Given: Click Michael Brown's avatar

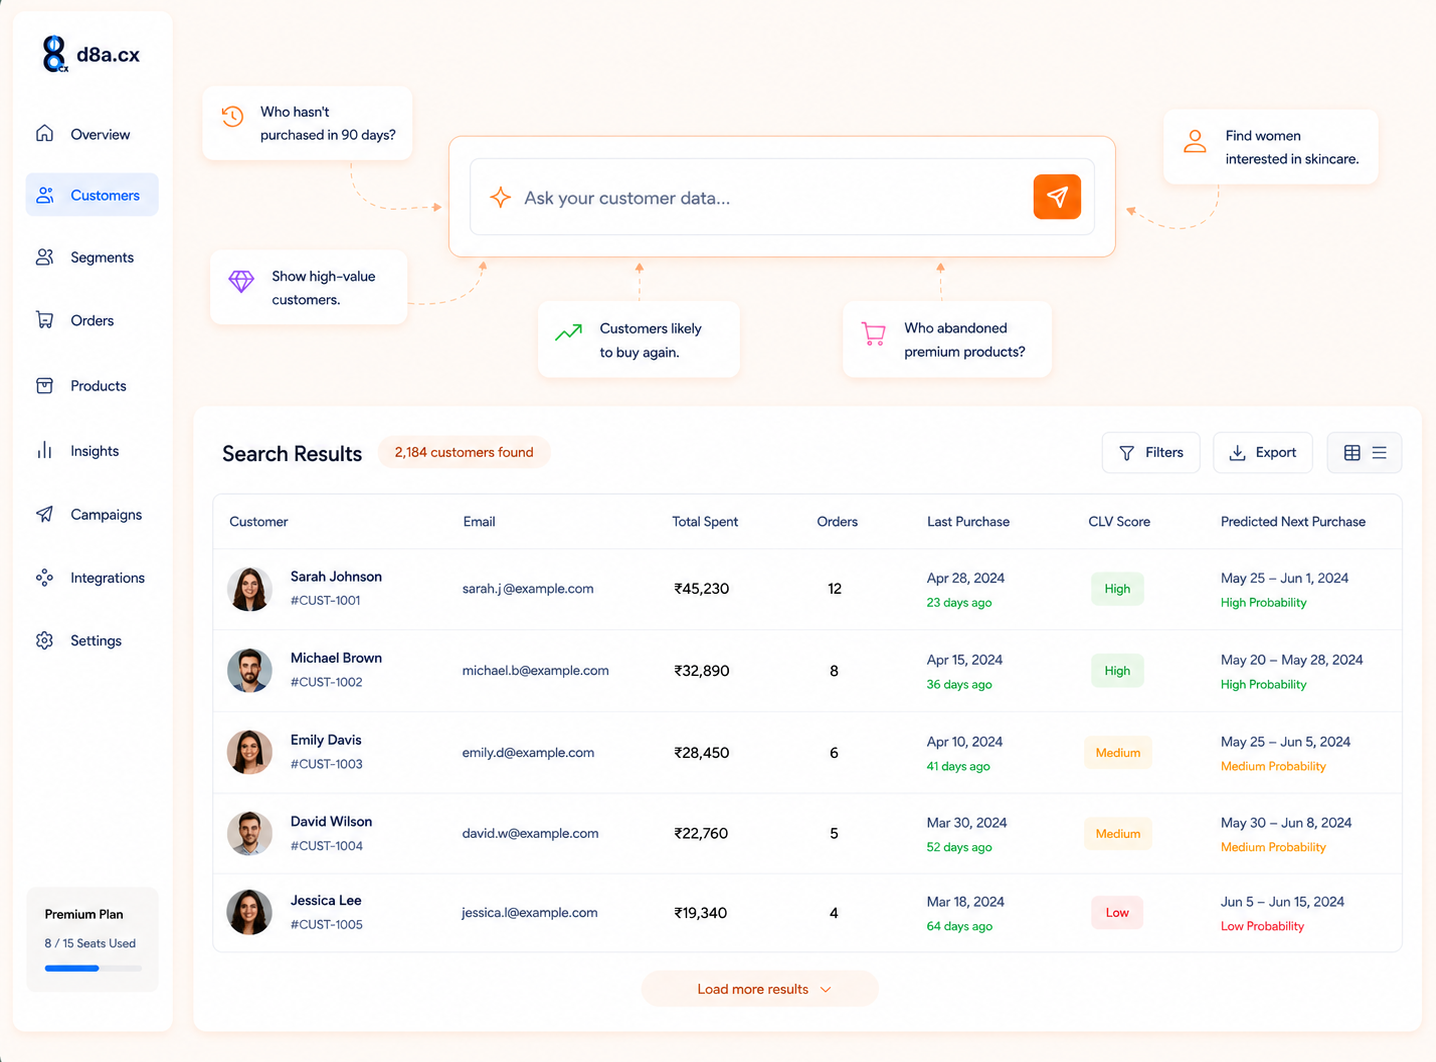Looking at the screenshot, I should (x=250, y=670).
